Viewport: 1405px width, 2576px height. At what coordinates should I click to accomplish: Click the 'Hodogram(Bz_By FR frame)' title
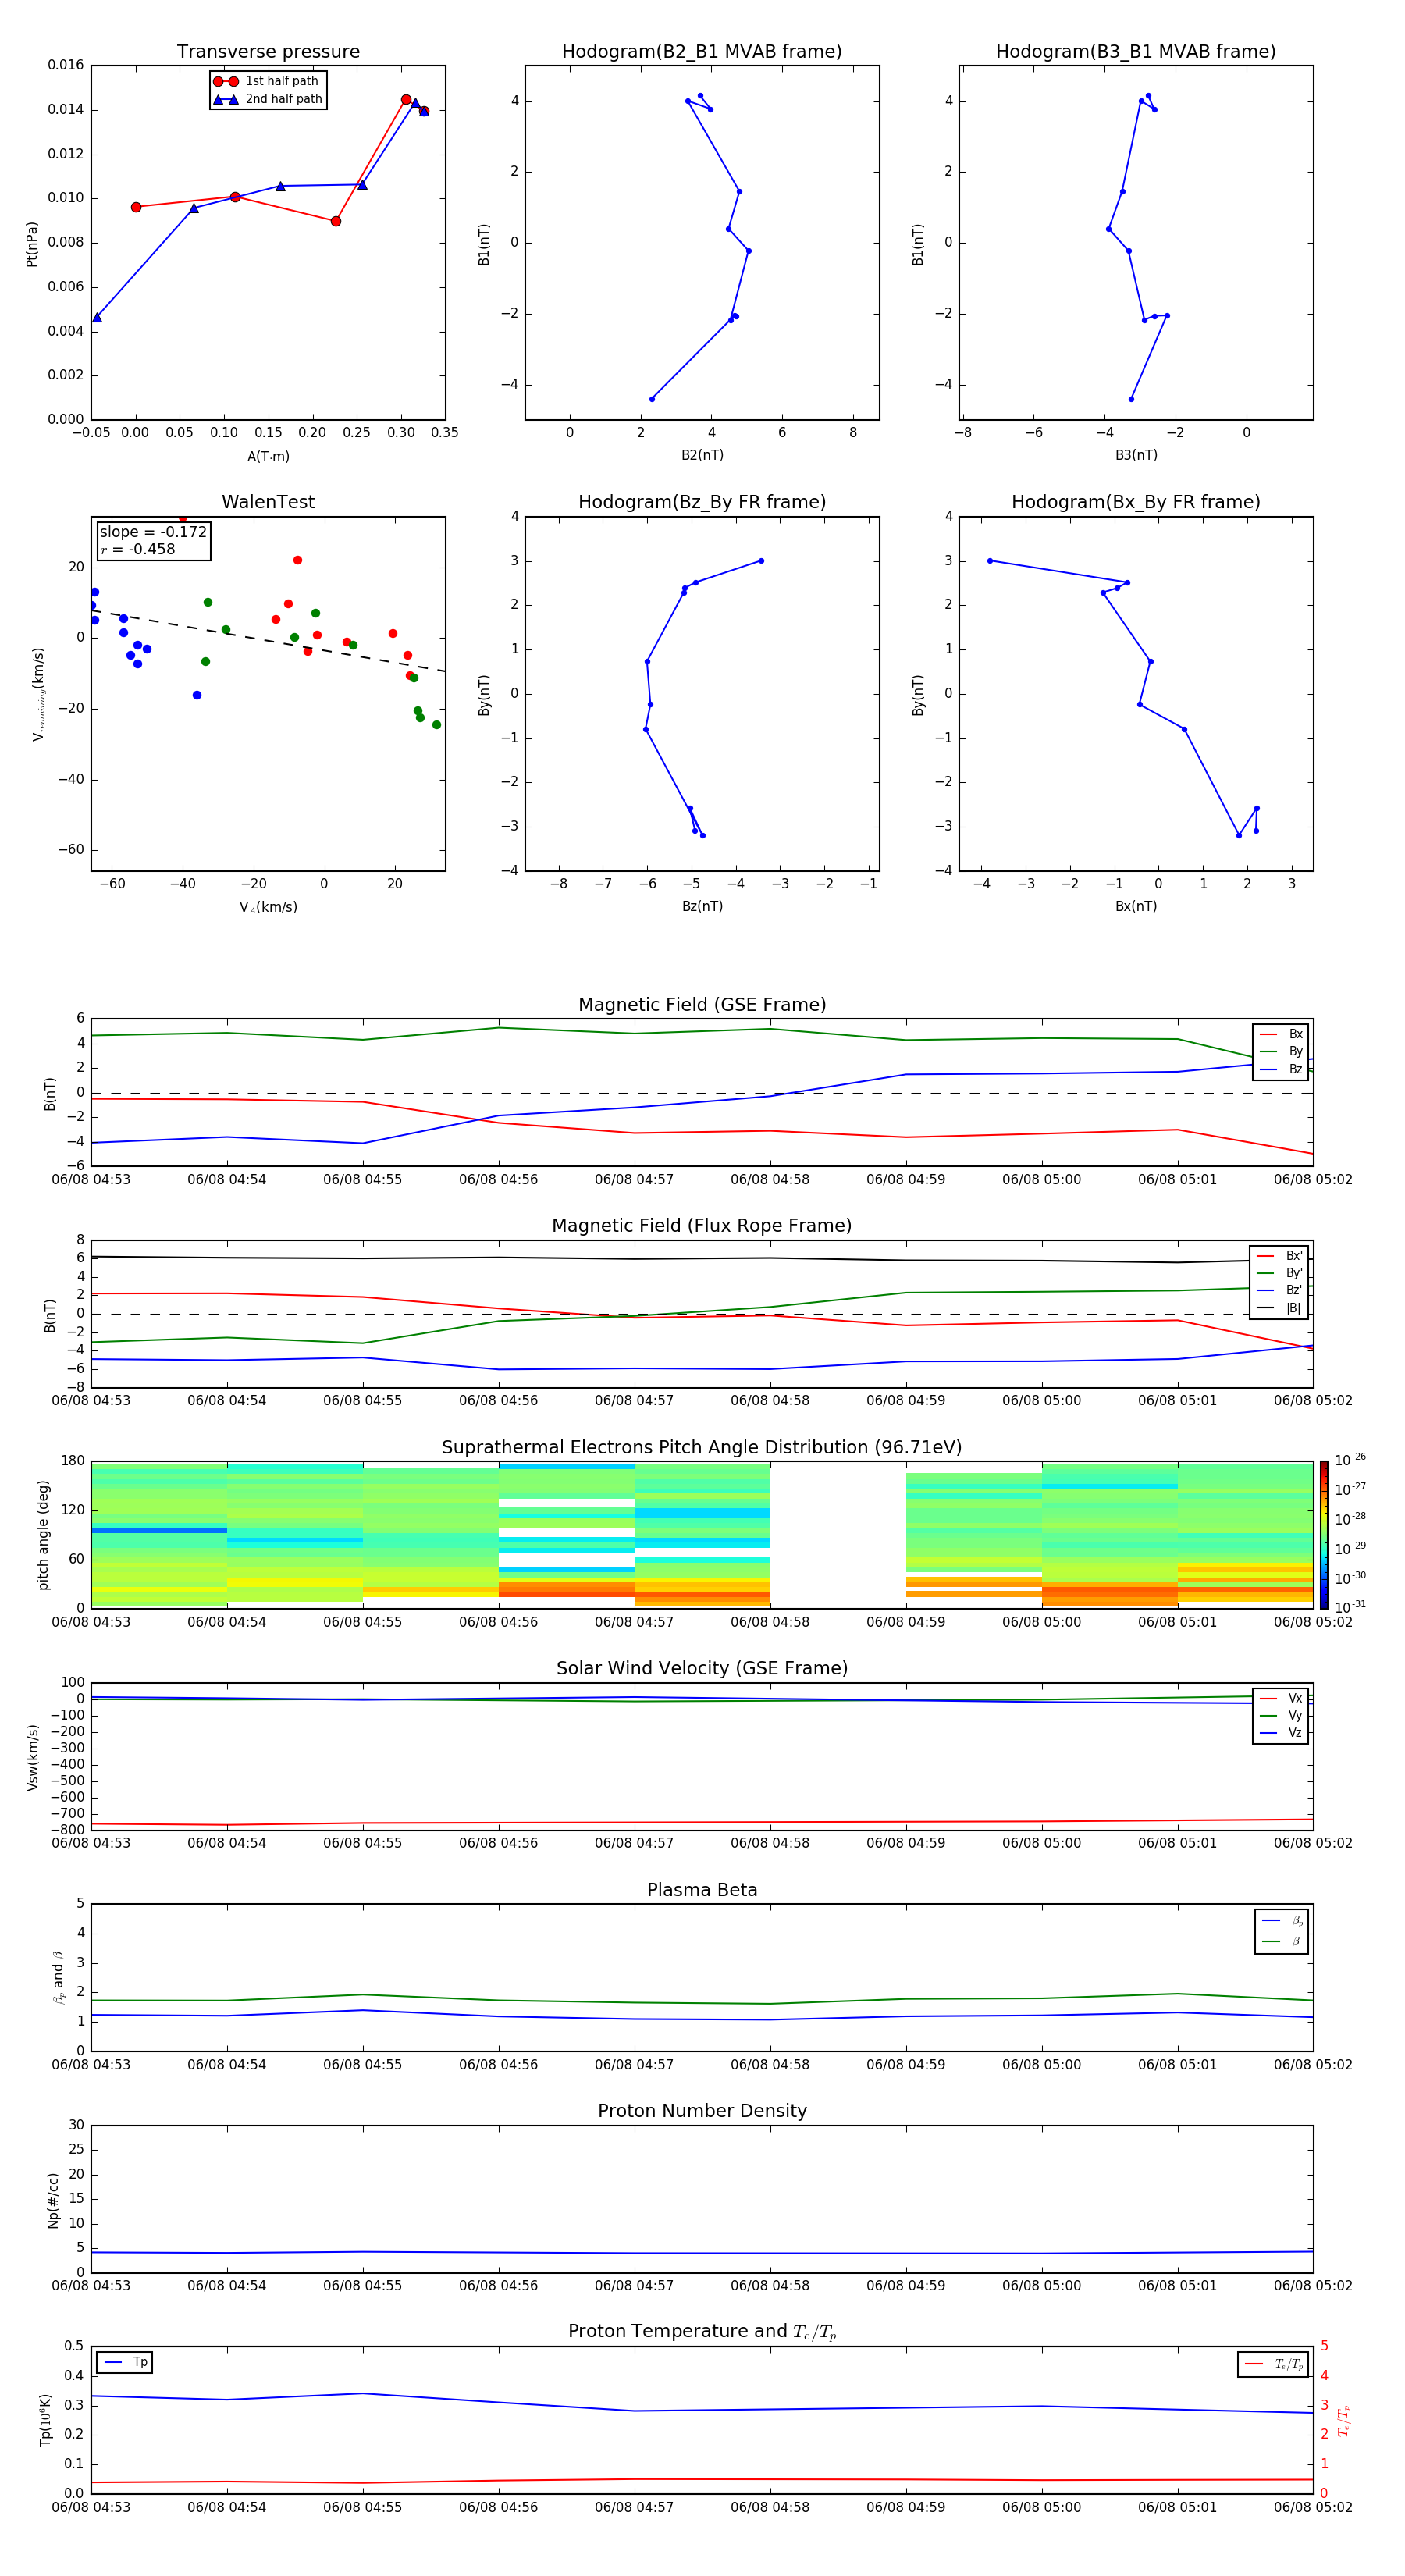click(702, 502)
